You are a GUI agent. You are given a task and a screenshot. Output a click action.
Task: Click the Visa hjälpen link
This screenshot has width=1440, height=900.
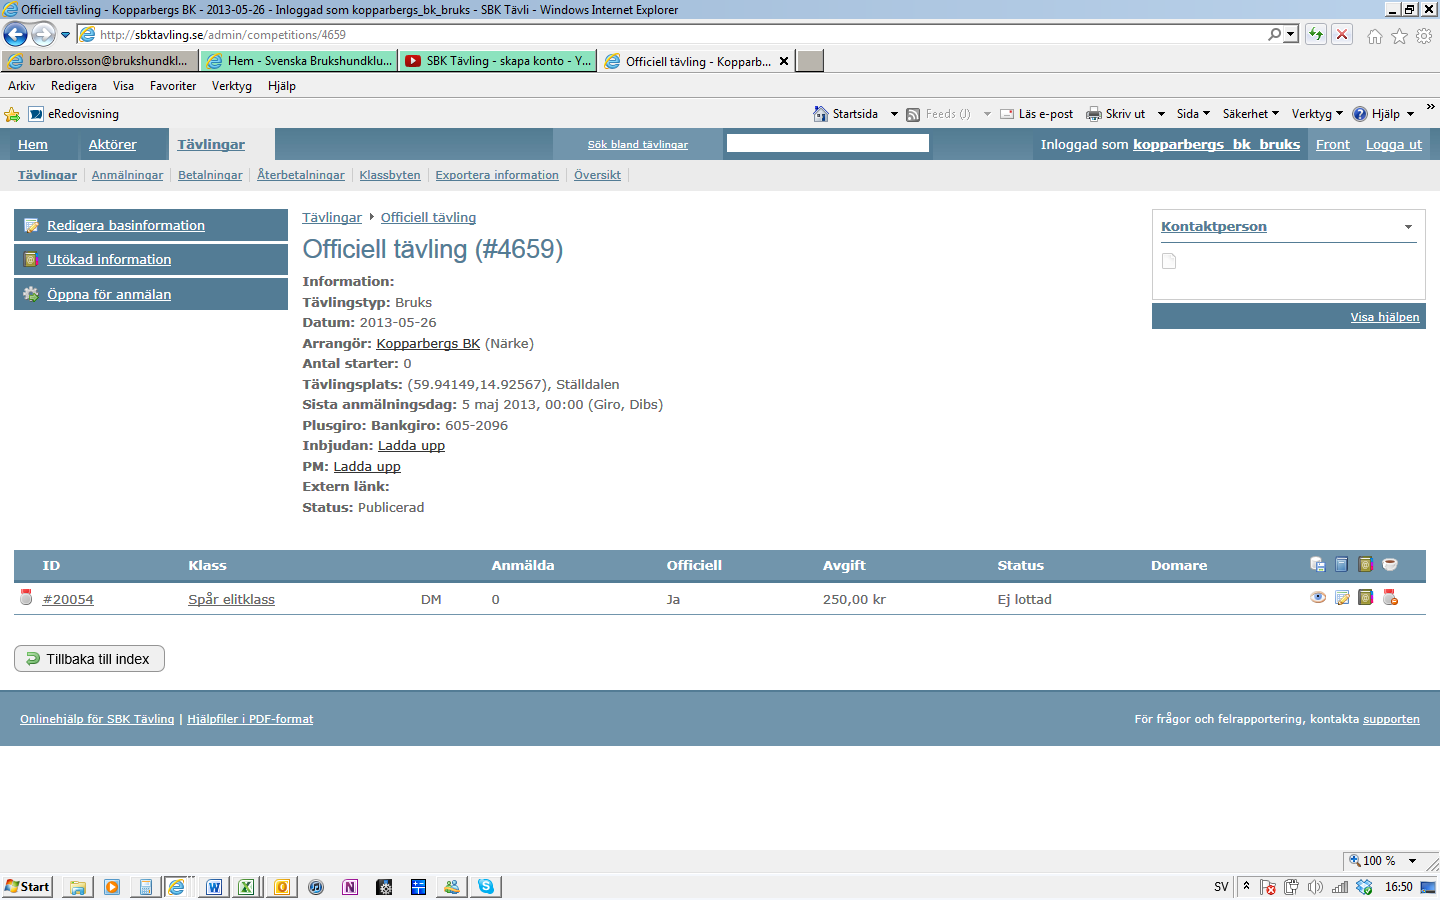[x=1385, y=317]
